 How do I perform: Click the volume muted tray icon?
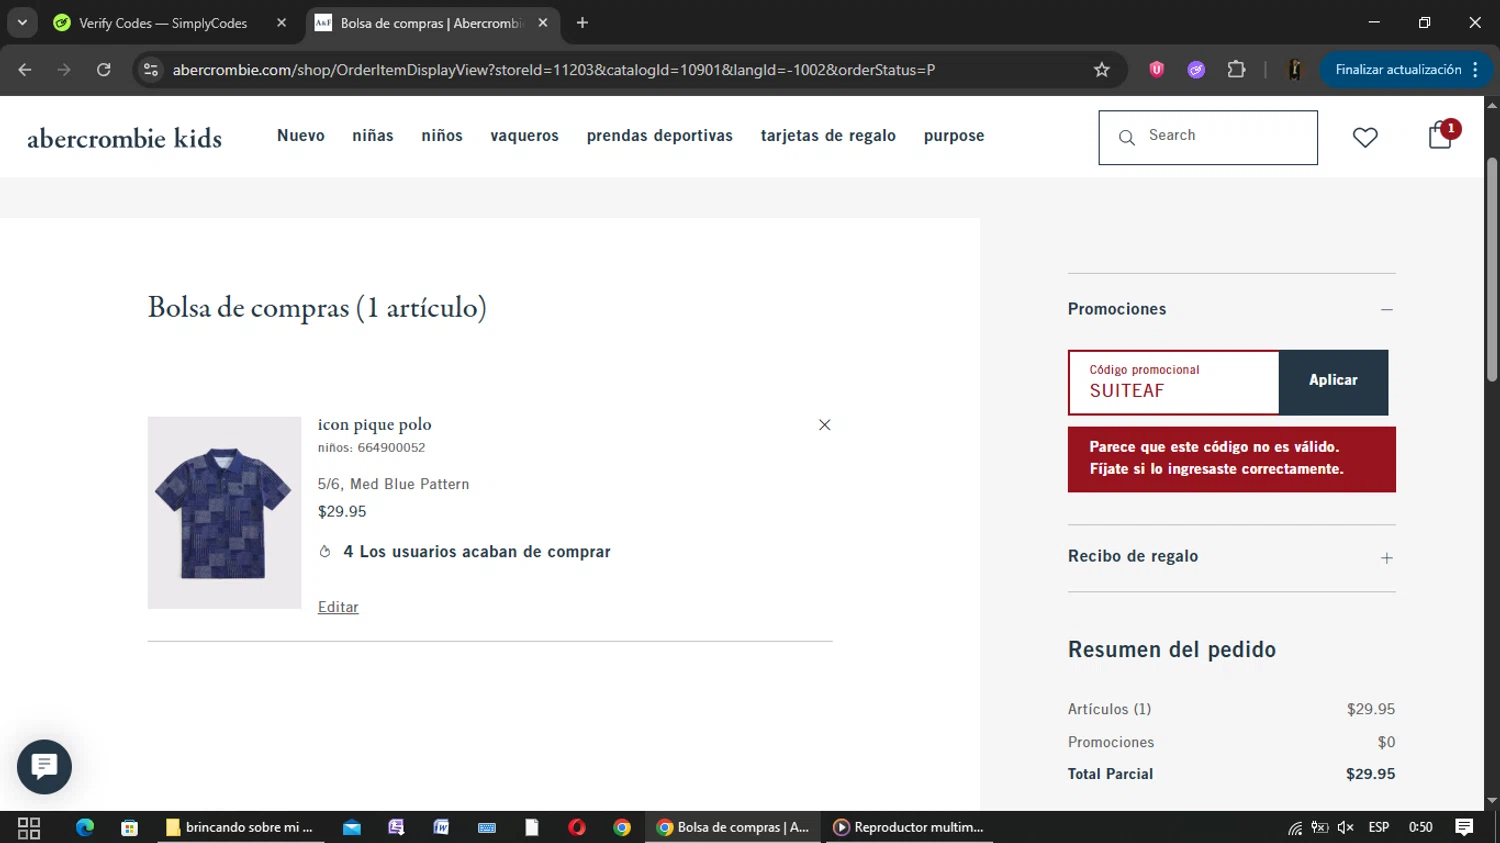[1346, 827]
